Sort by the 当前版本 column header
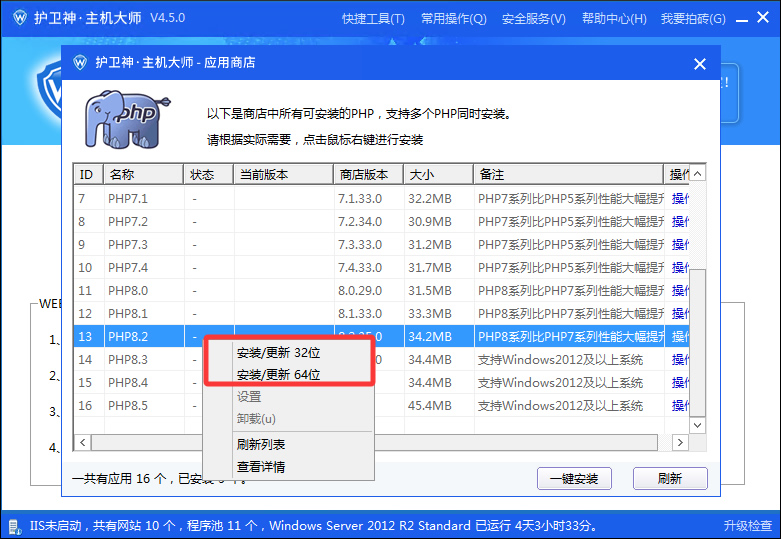This screenshot has width=781, height=539. 283,174
